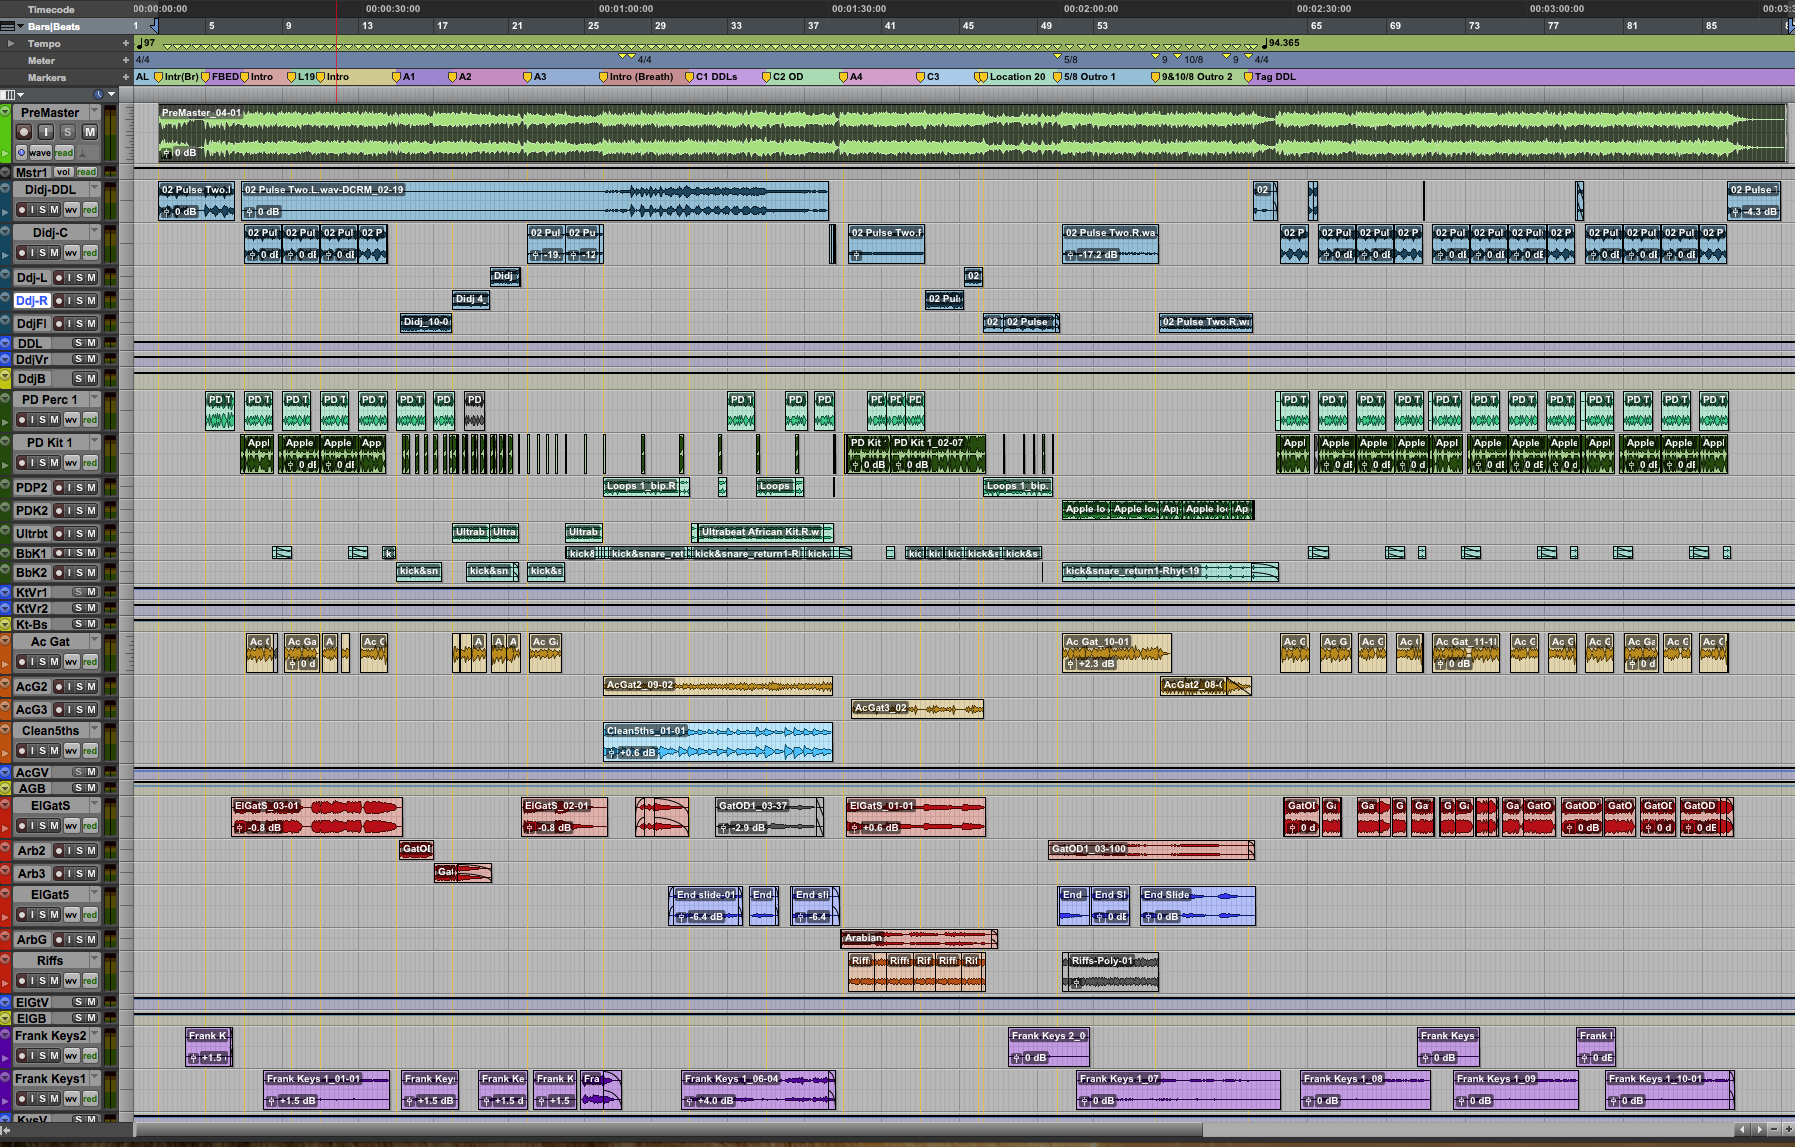The height and width of the screenshot is (1147, 1795).
Task: Select the Ddj-R track name
Action: [31, 300]
